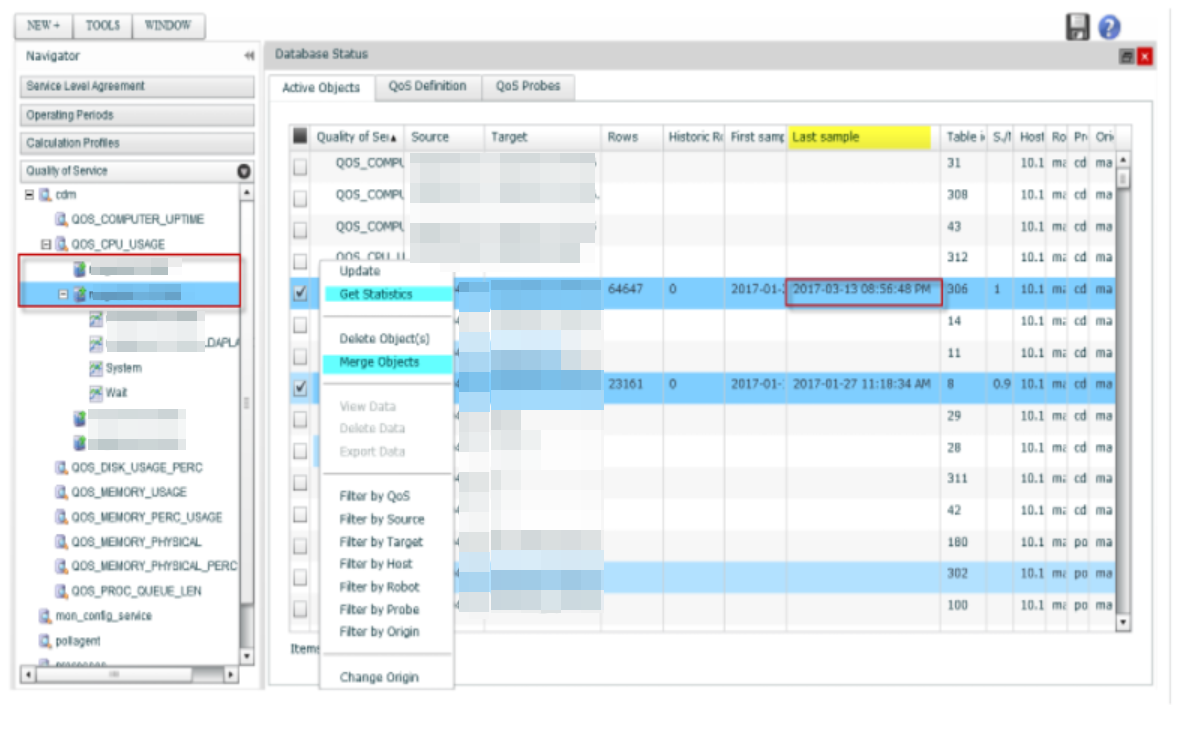Open help via question mark icon

[1109, 27]
